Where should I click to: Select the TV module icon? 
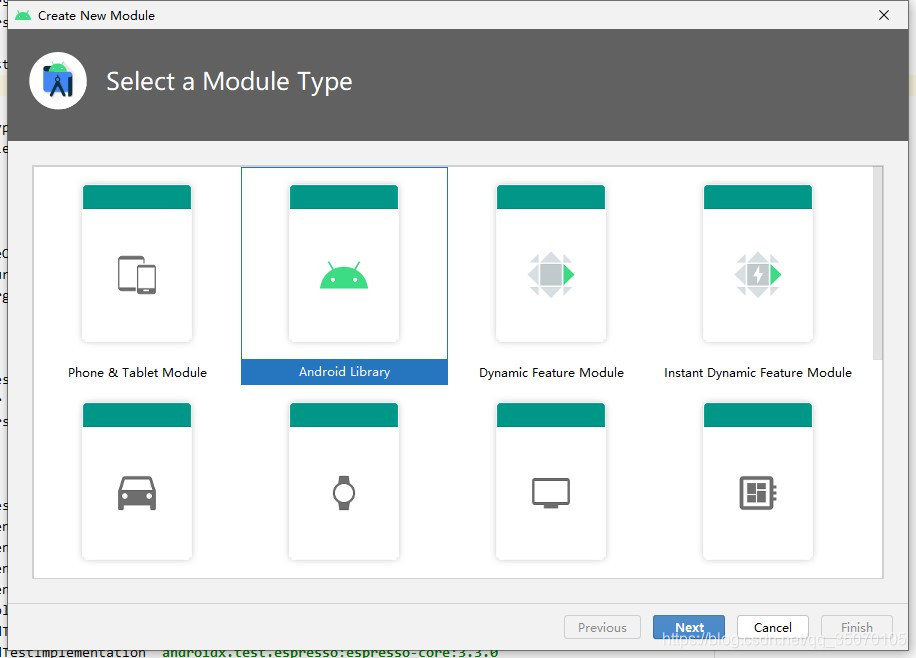[x=551, y=493]
